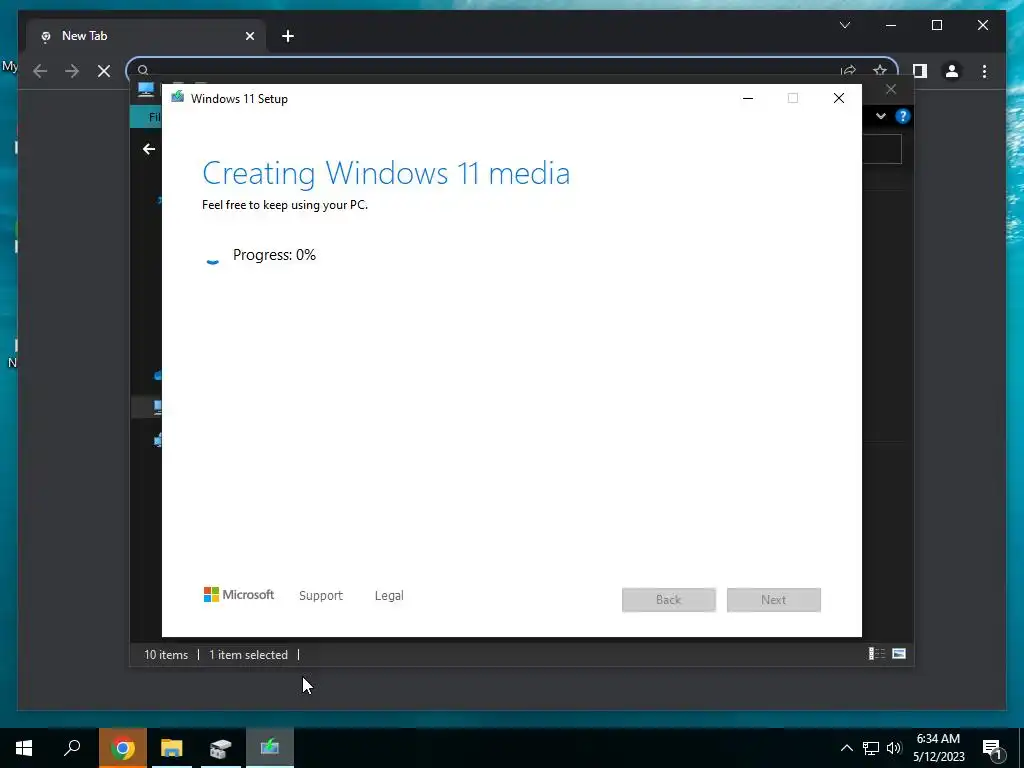Bookmark this page with the star icon

click(880, 71)
